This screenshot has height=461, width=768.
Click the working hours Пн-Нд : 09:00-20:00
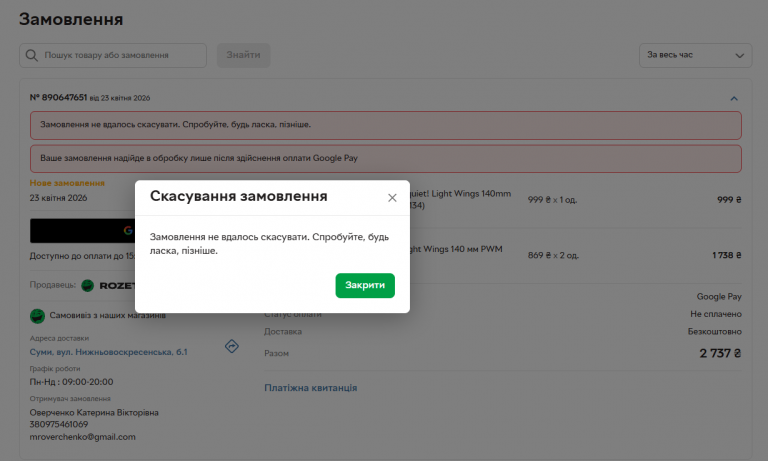(x=71, y=382)
